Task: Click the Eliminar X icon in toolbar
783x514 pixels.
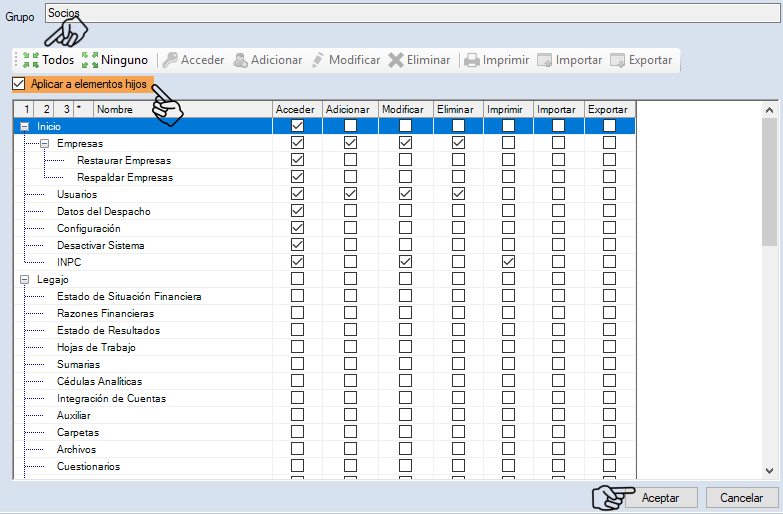Action: click(x=396, y=60)
